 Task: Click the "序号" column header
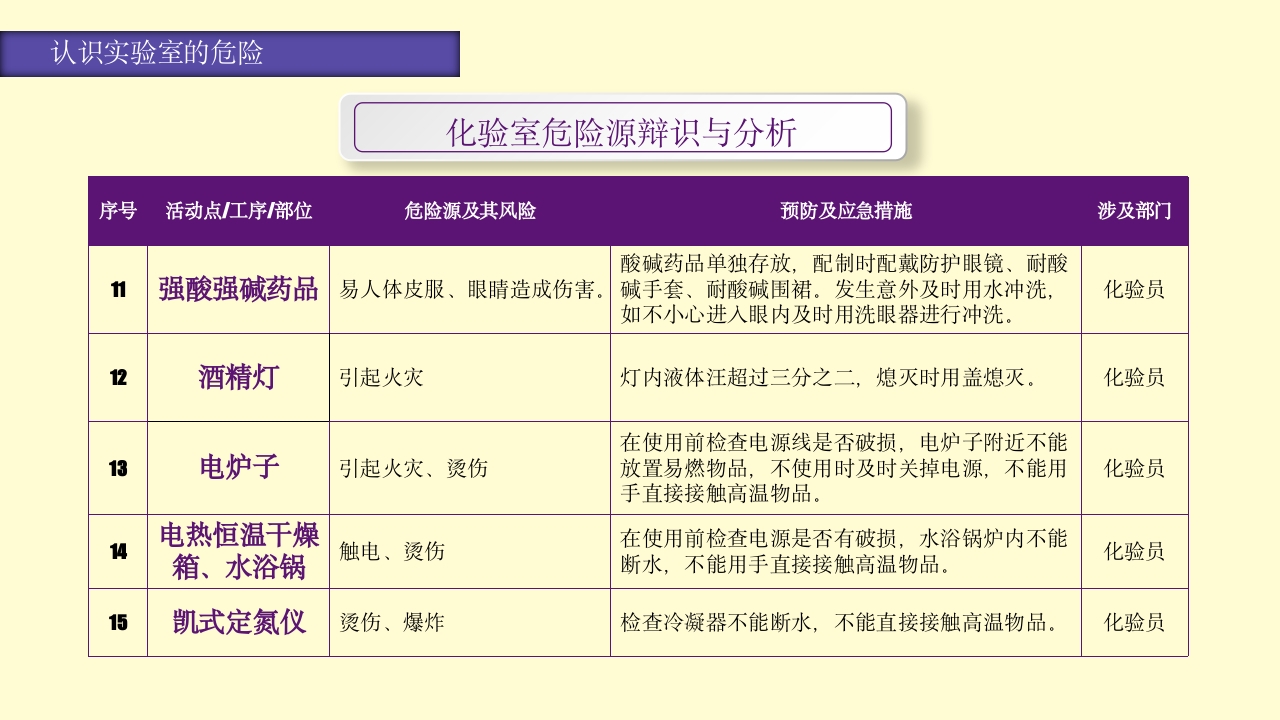click(117, 212)
